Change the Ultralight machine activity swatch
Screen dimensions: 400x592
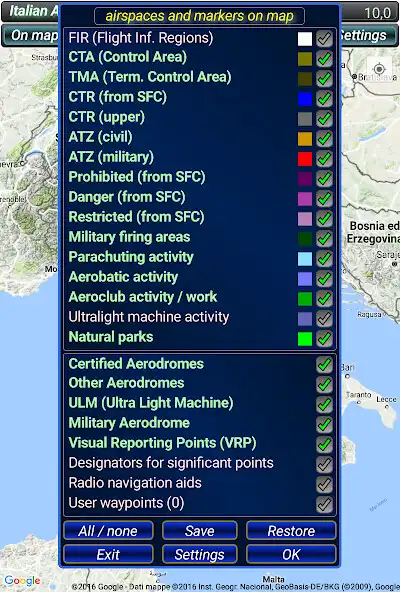click(x=305, y=319)
